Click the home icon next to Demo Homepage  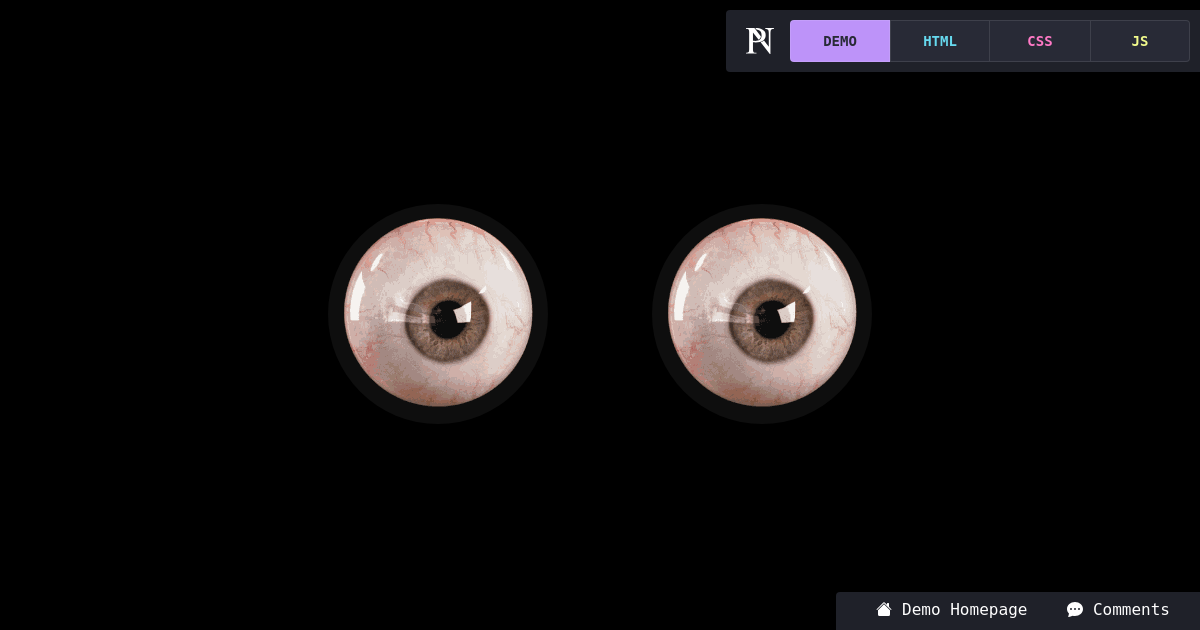point(884,610)
